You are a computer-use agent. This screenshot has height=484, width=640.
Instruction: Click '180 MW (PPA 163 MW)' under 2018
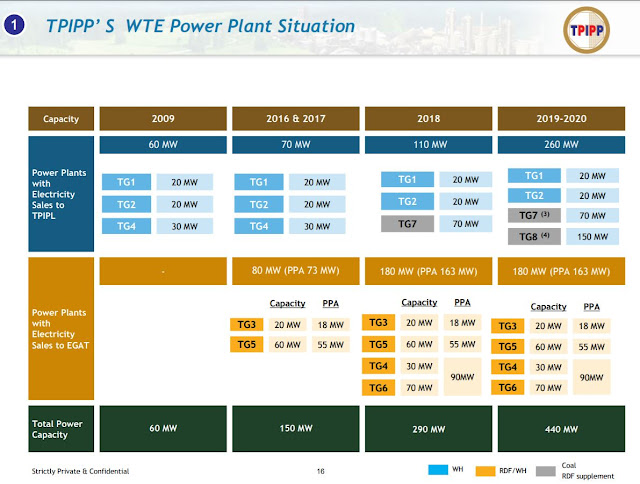[428, 271]
